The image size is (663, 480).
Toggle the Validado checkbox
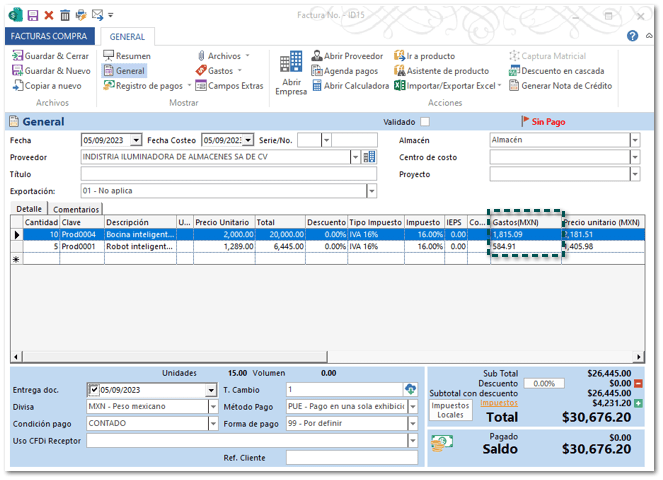[x=425, y=122]
